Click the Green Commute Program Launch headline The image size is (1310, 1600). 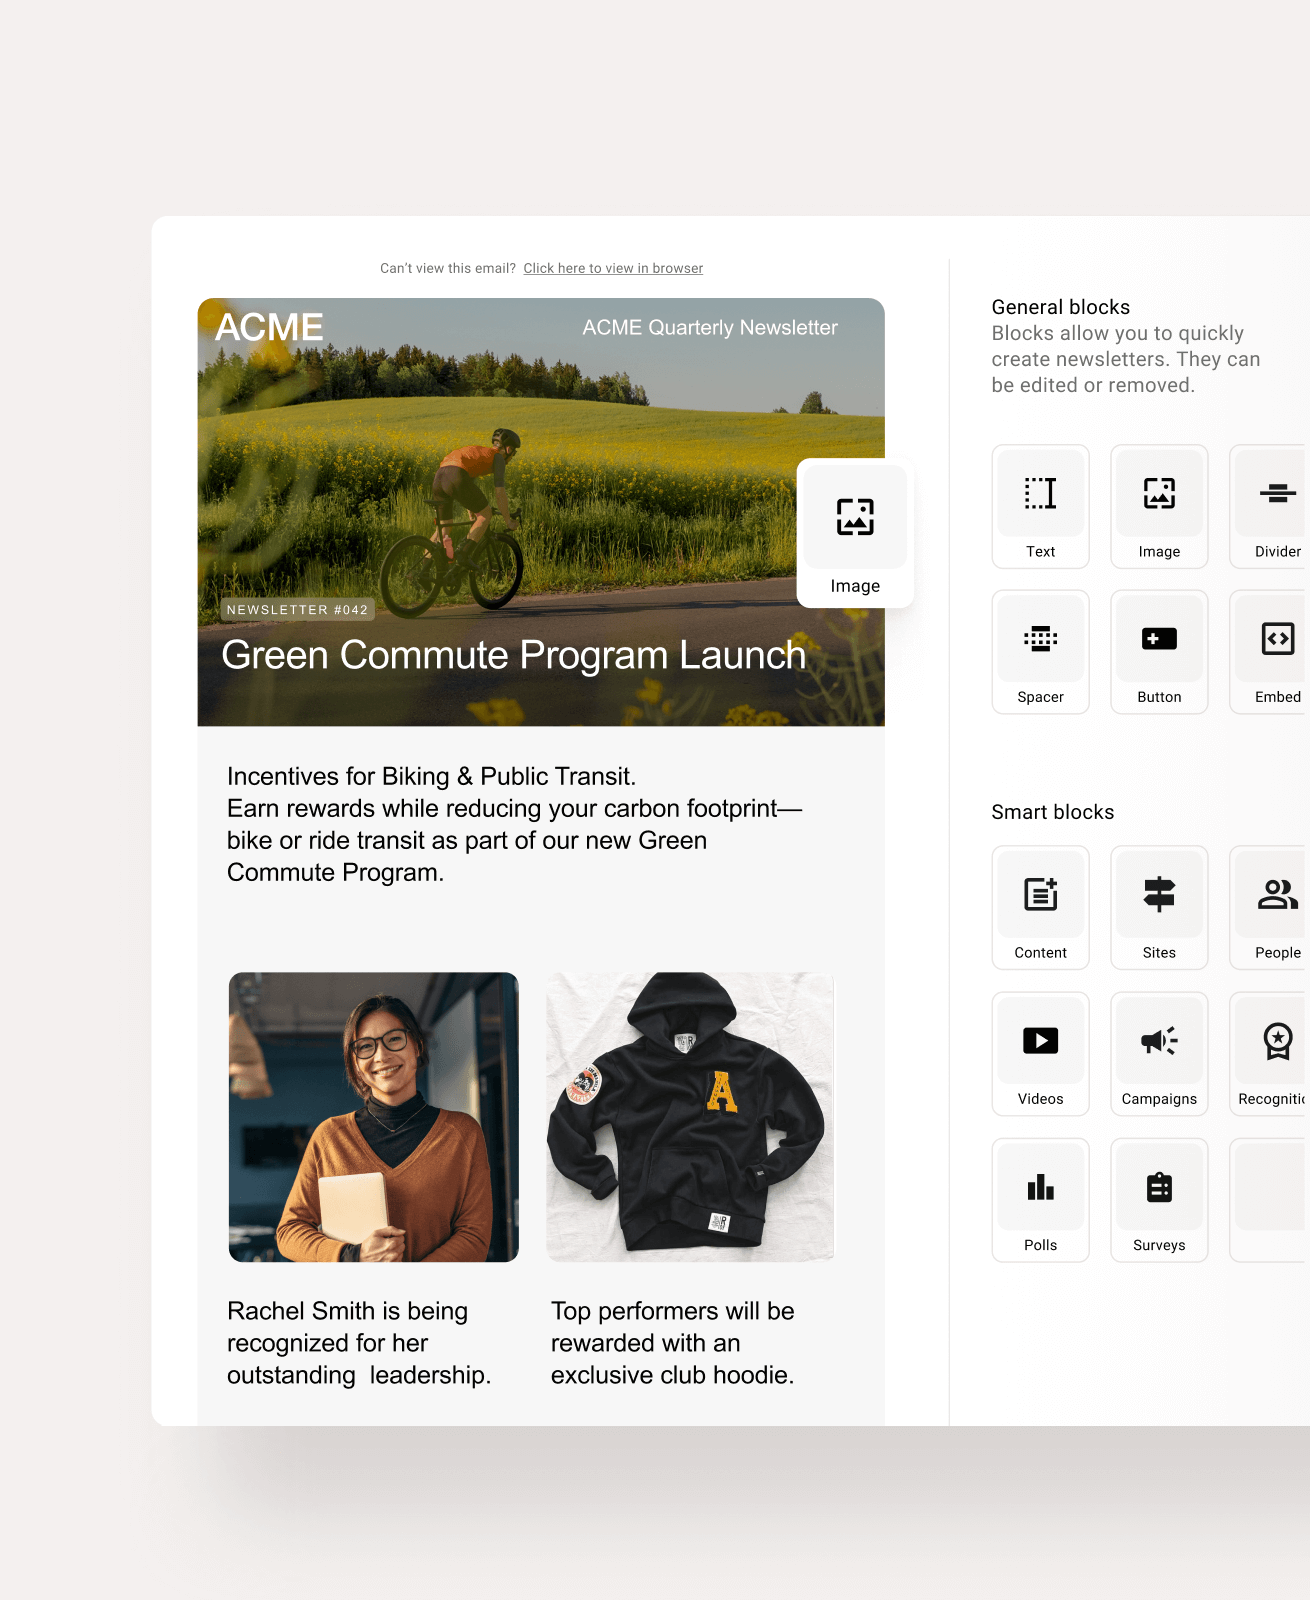(x=513, y=655)
